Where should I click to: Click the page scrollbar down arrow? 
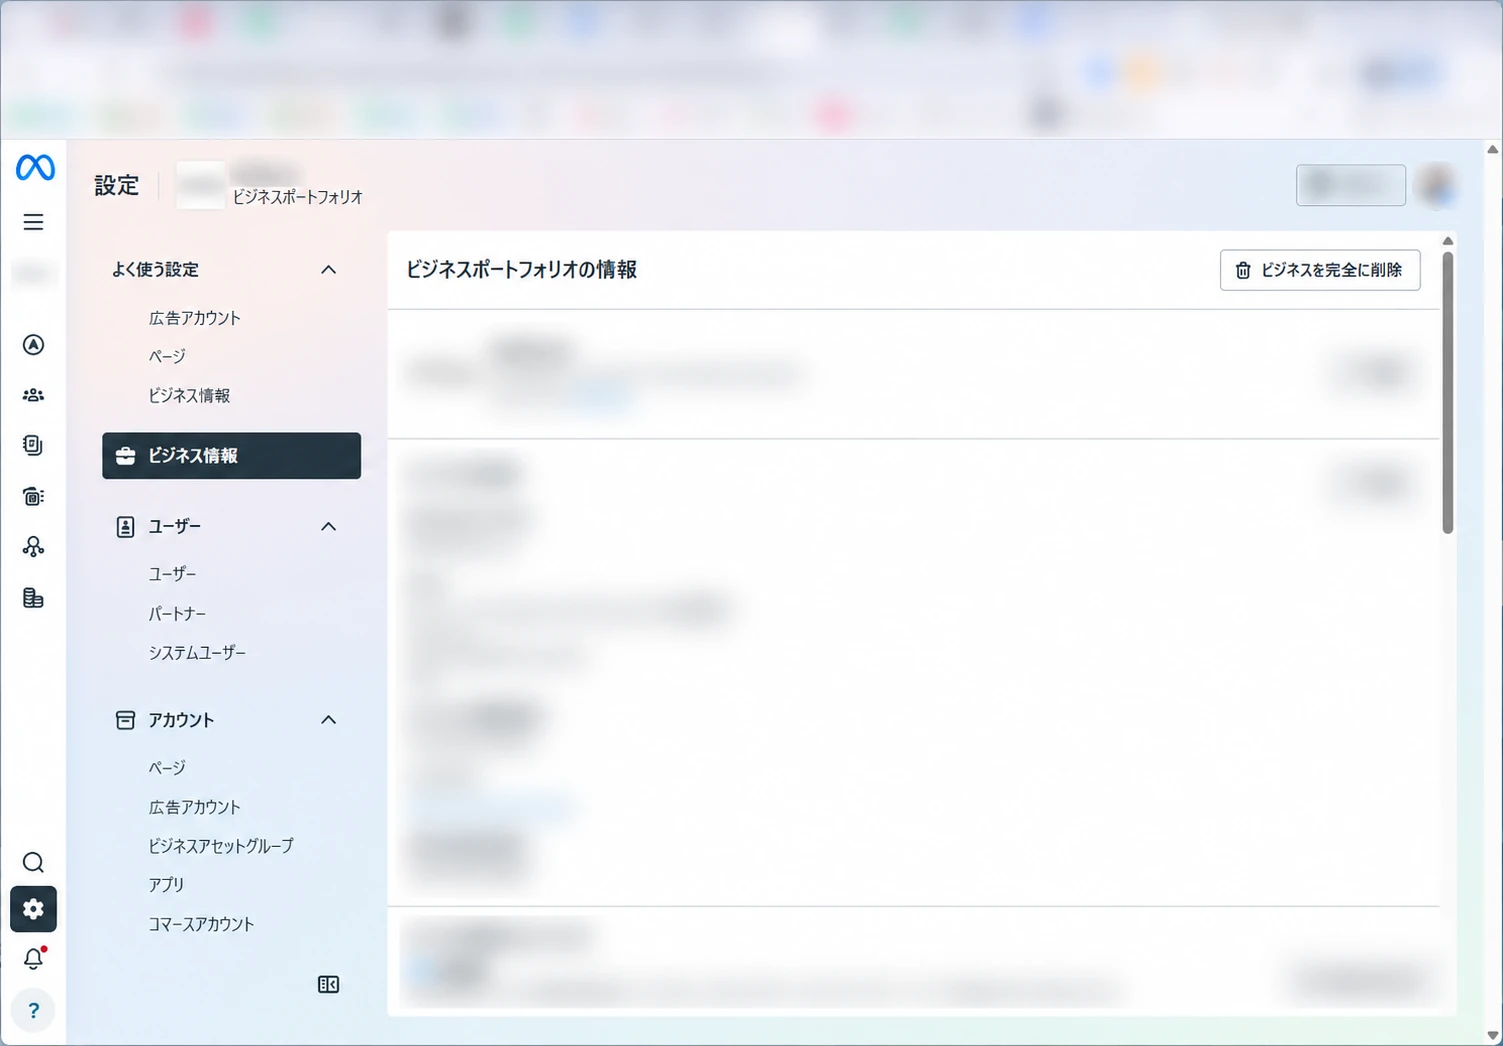[x=1492, y=1036]
